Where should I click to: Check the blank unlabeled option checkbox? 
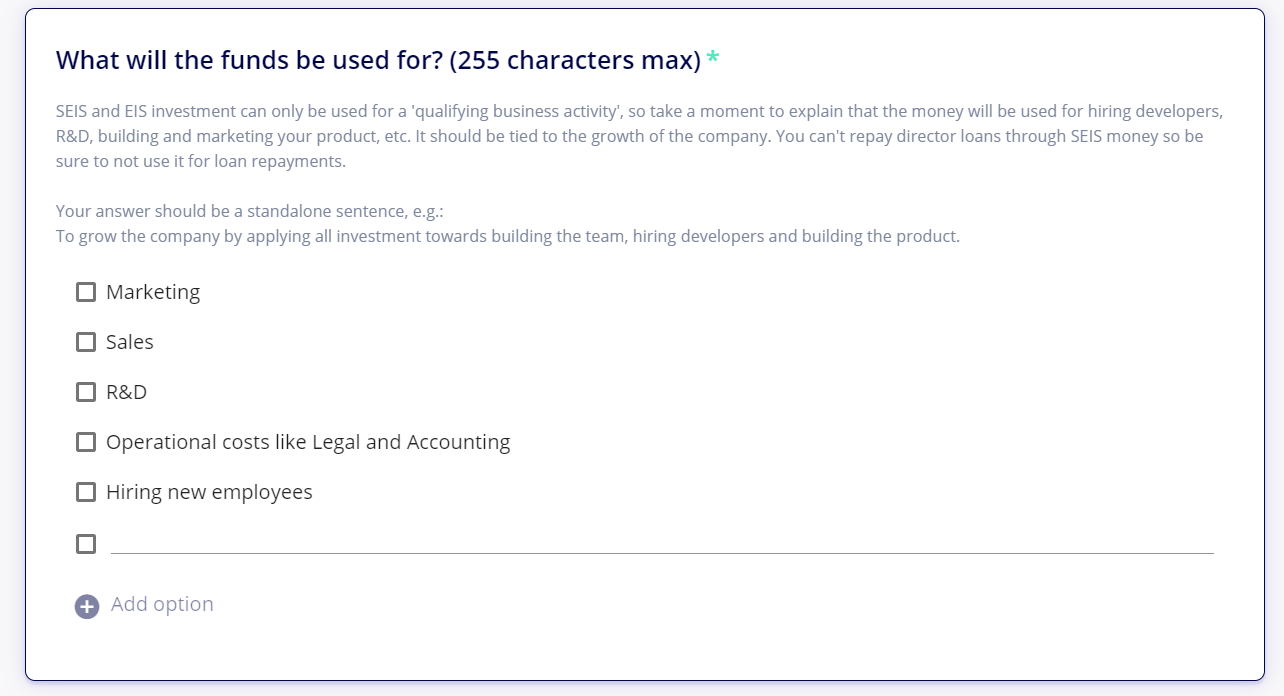coord(86,544)
